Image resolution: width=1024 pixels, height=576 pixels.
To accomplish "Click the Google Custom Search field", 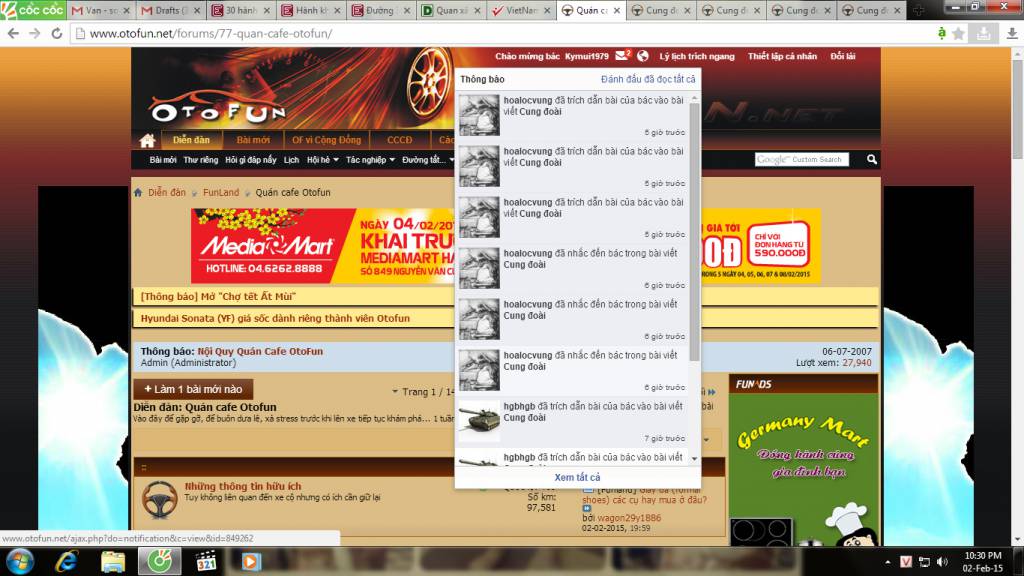I will point(802,159).
